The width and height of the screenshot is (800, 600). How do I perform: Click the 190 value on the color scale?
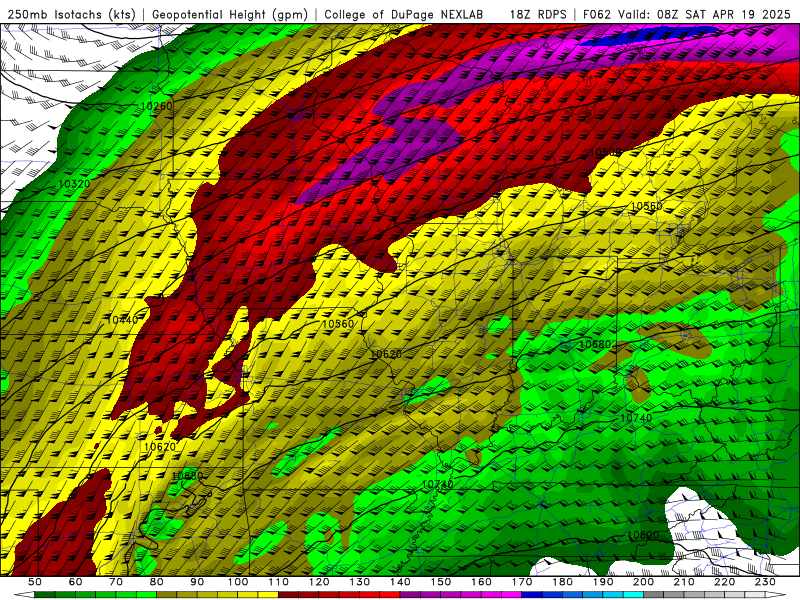603,582
